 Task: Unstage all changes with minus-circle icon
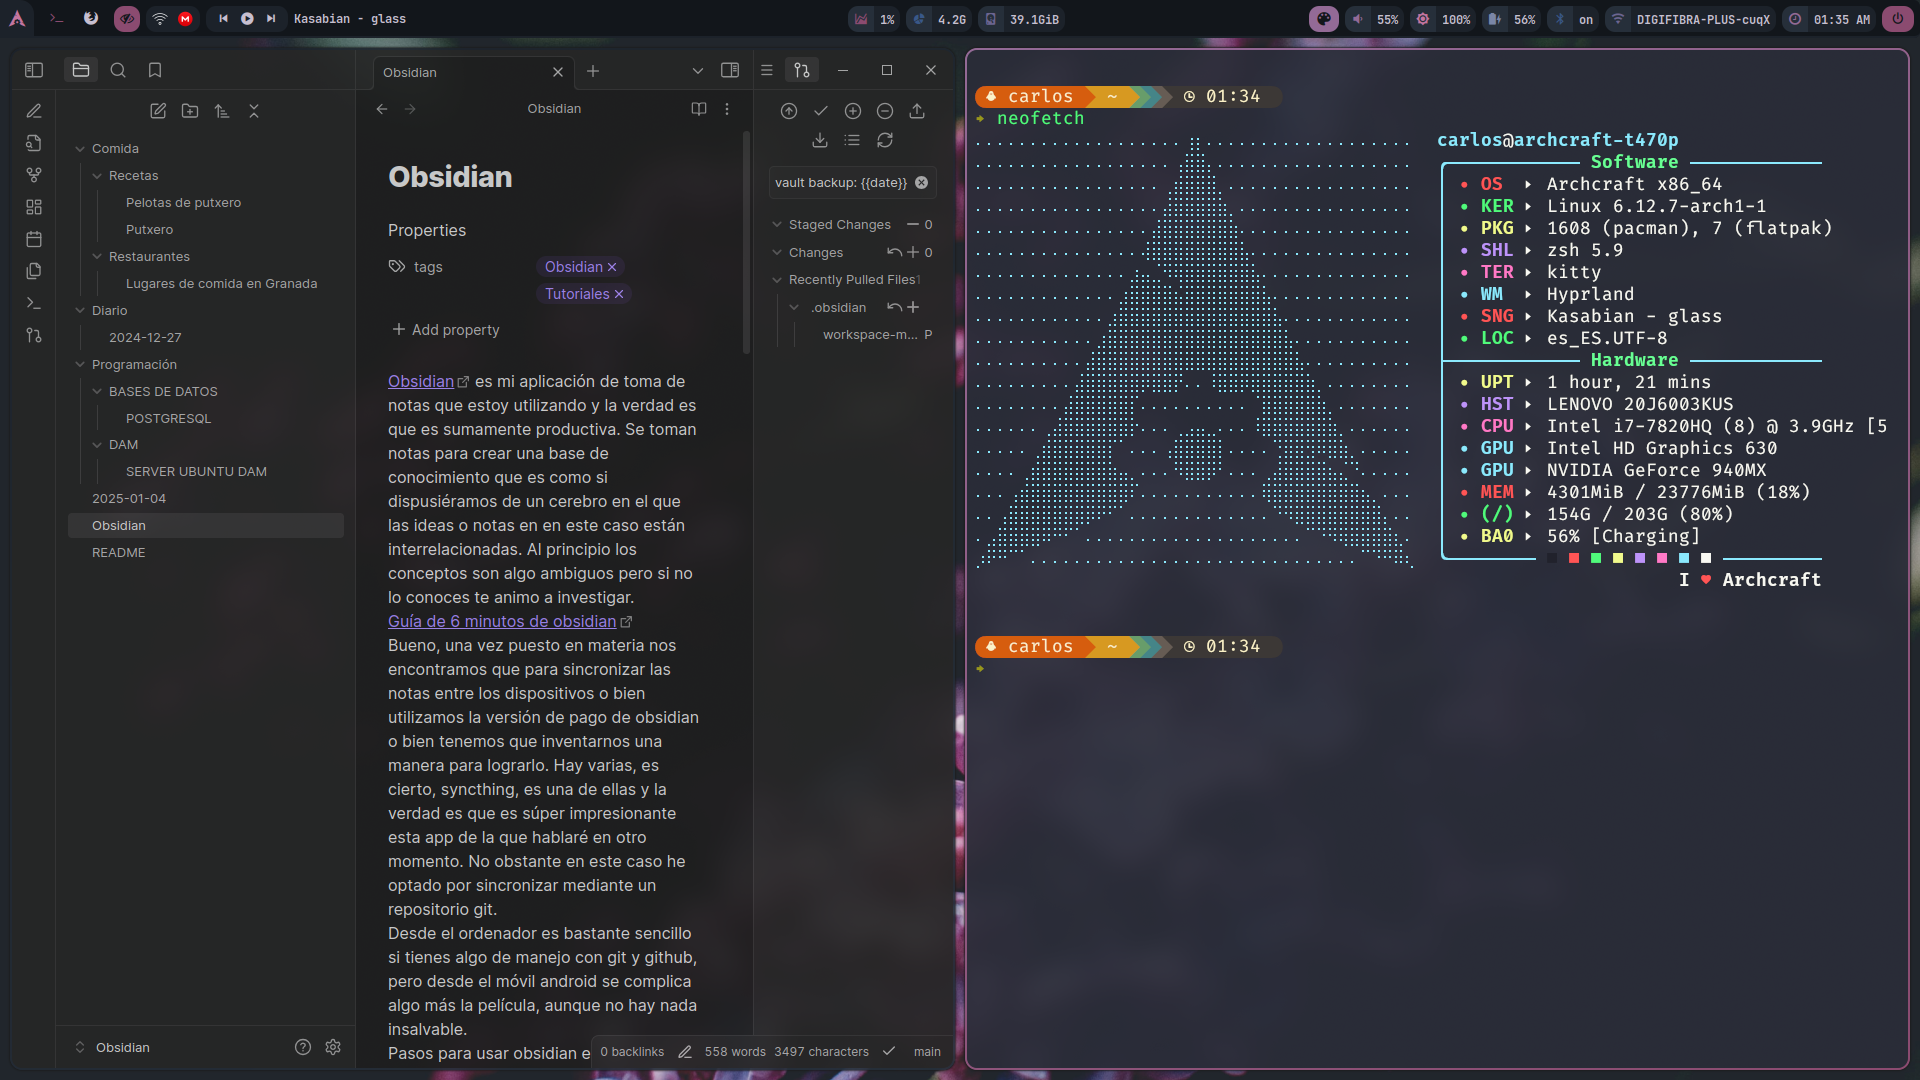coord(885,111)
